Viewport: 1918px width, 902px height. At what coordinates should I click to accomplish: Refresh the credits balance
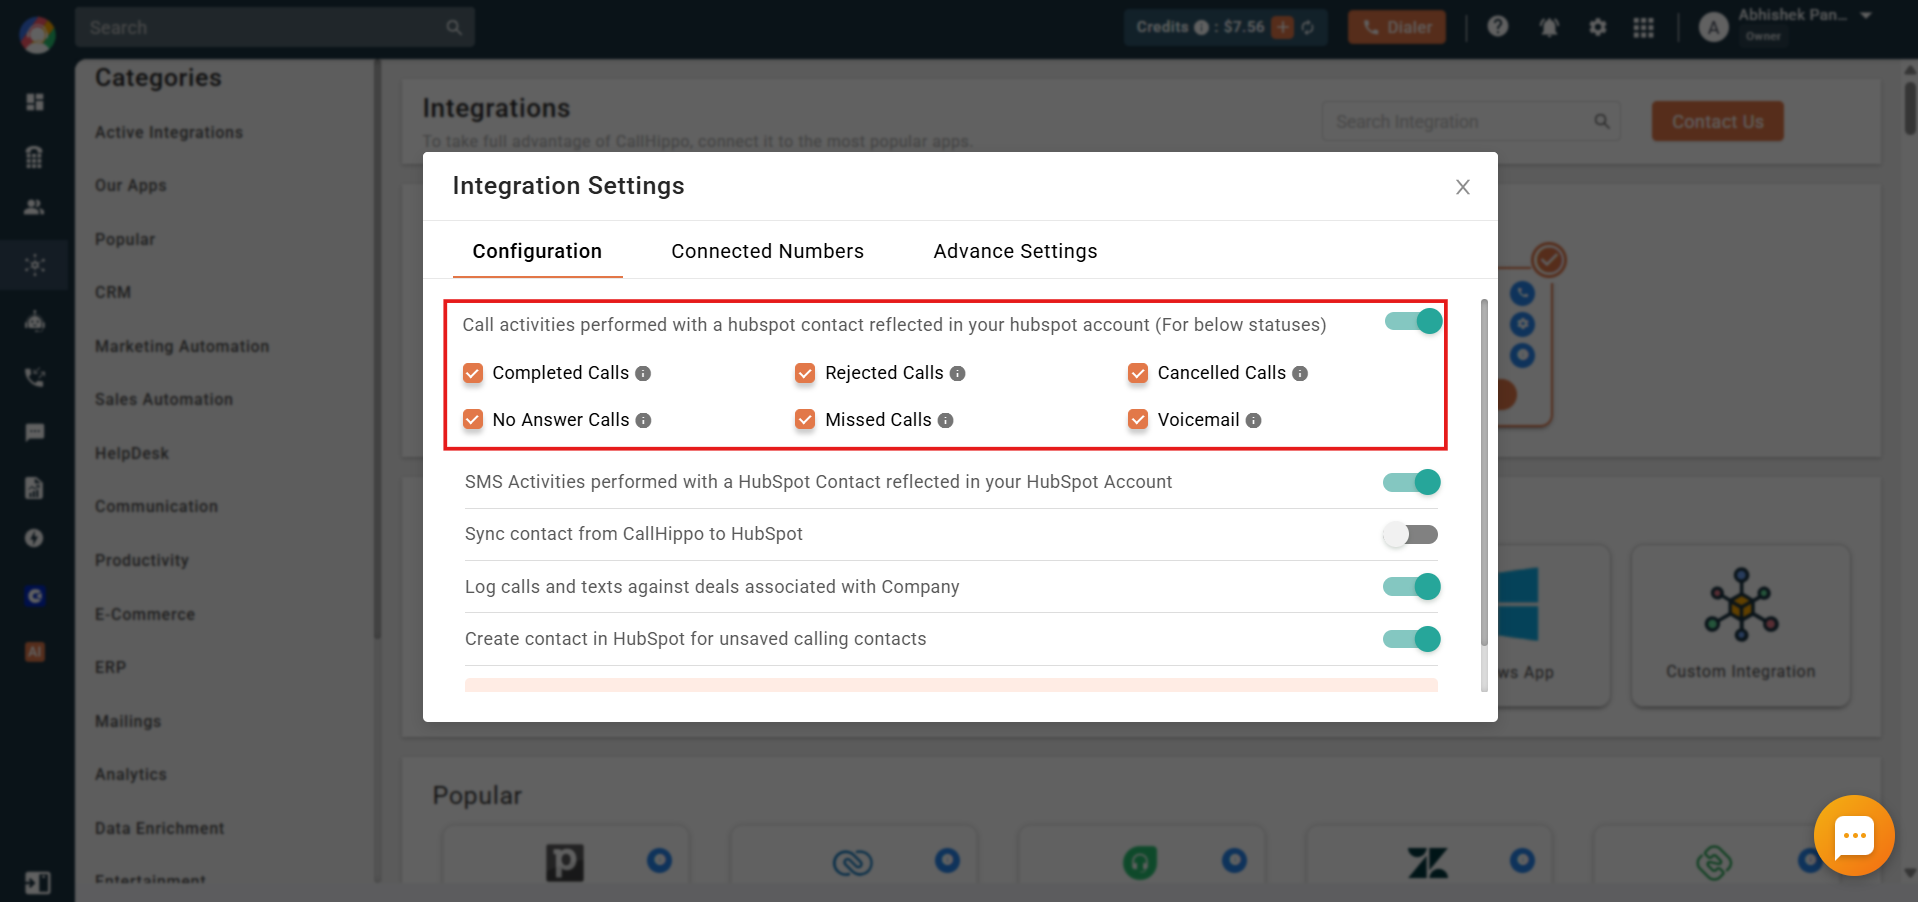pyautogui.click(x=1308, y=27)
